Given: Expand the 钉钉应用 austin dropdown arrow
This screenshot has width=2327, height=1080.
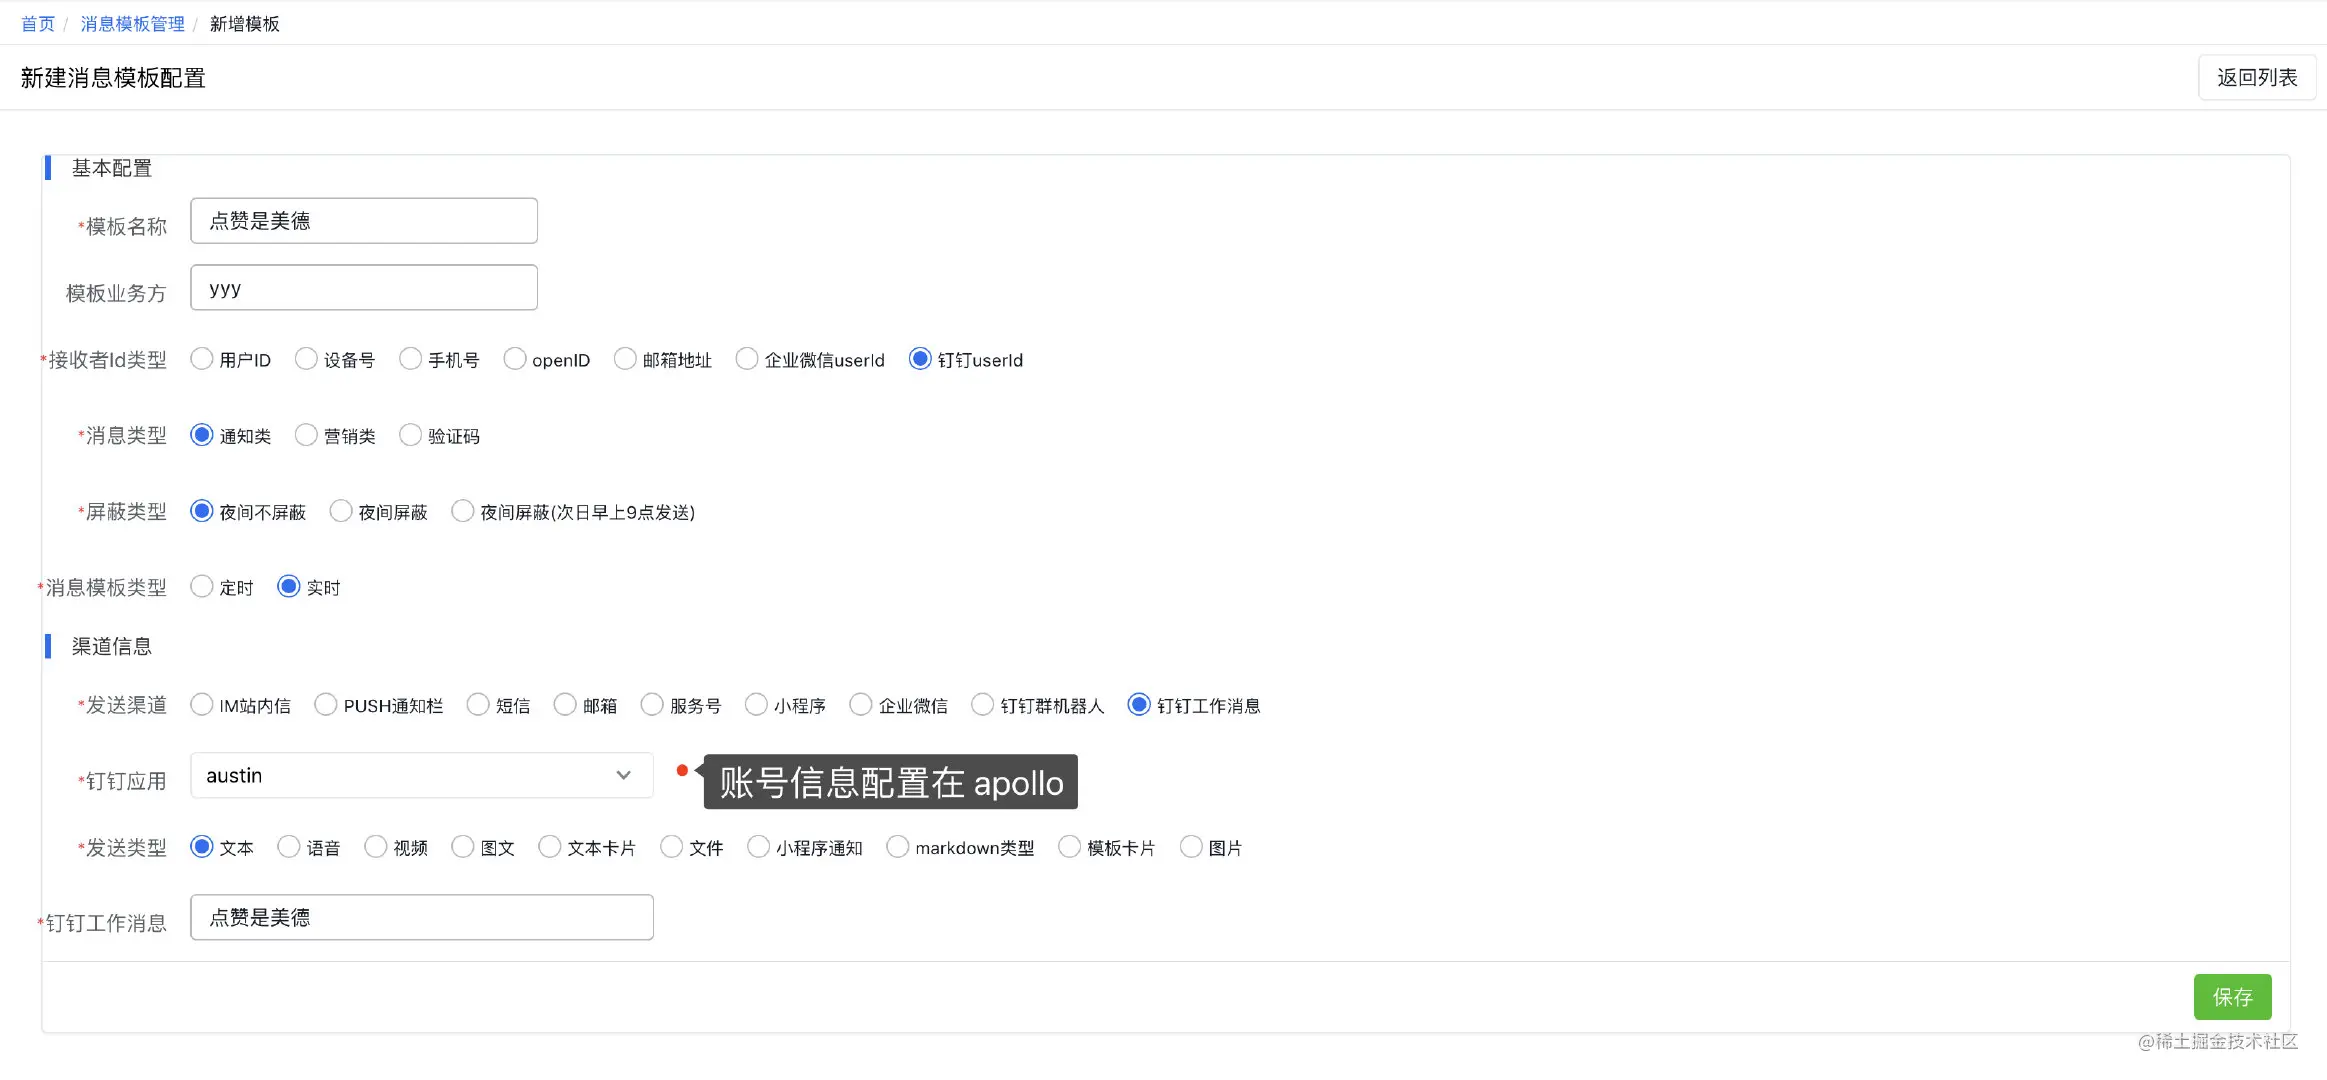Looking at the screenshot, I should click(x=623, y=776).
